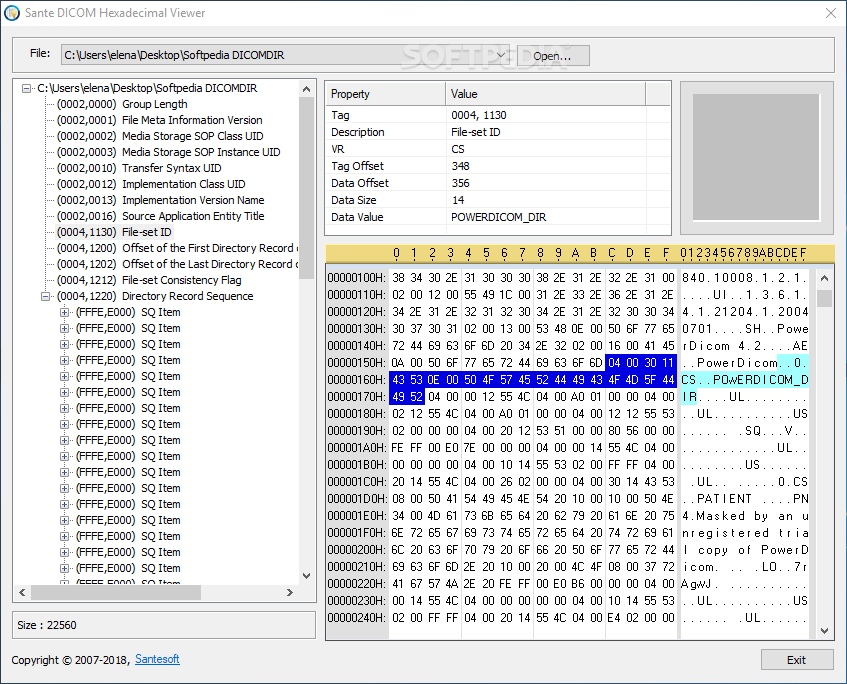Click the tree's down scroll arrow
Screen dimensions: 847x684
point(306,576)
